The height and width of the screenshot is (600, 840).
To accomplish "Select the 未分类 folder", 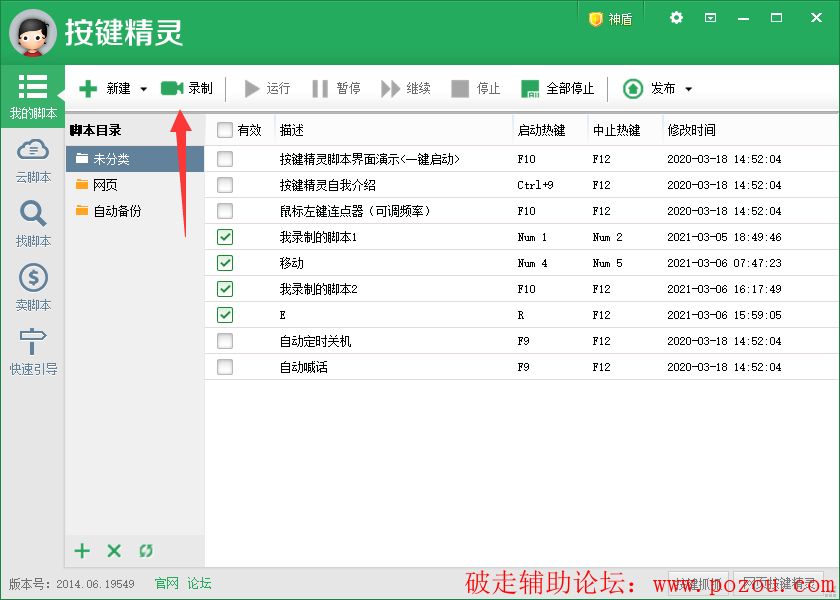I will click(135, 159).
